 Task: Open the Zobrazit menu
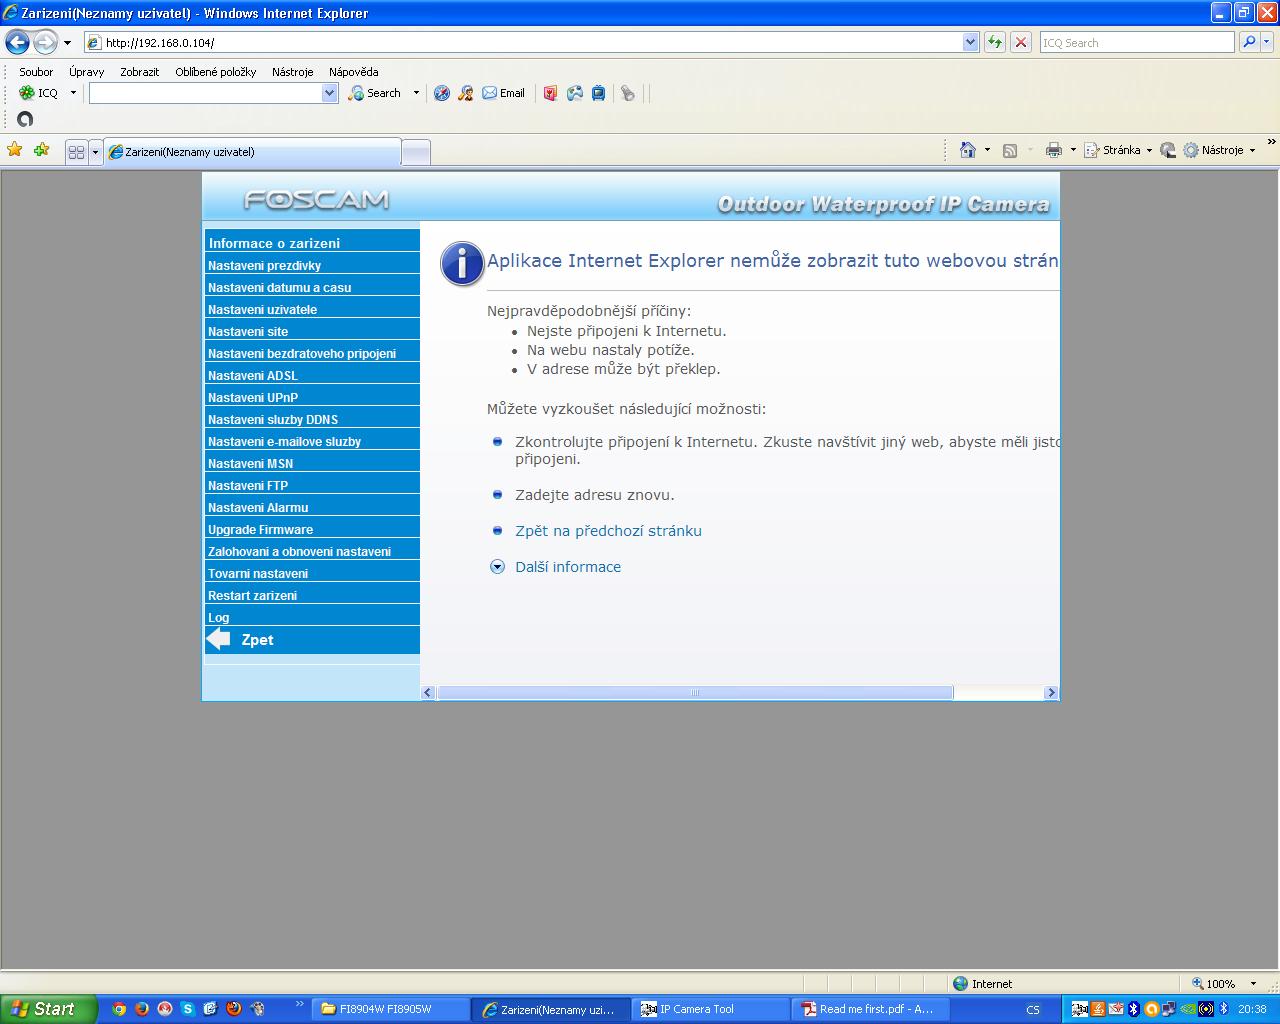(x=139, y=72)
